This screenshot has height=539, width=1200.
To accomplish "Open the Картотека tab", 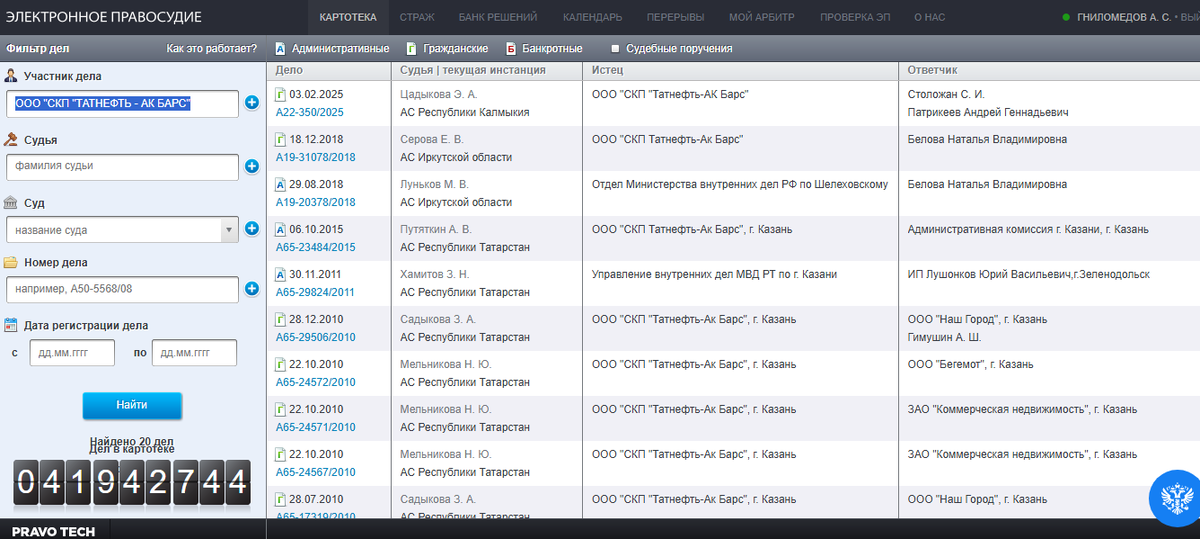I will (348, 17).
